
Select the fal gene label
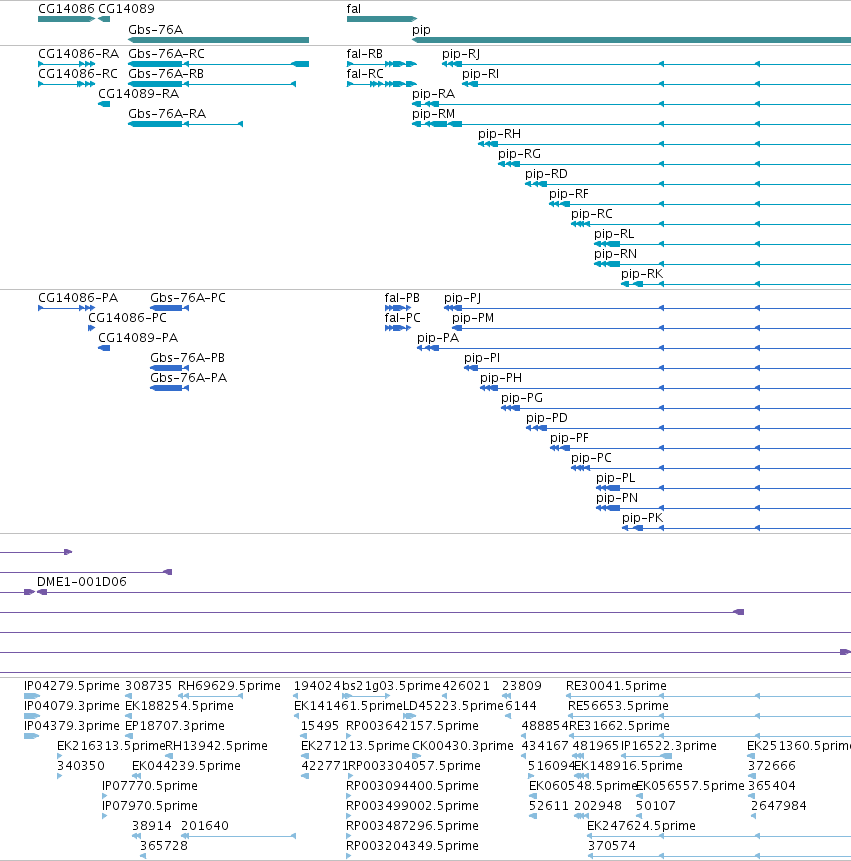[x=354, y=9]
